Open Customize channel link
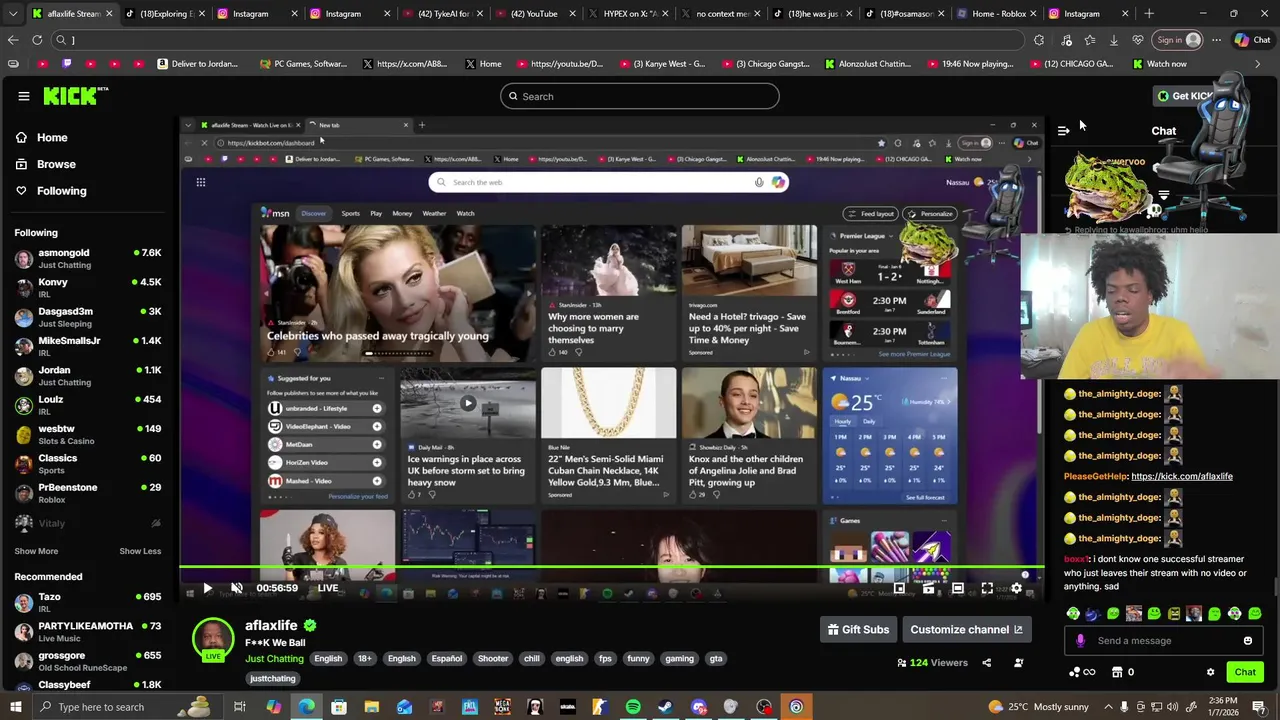The width and height of the screenshot is (1280, 720). (x=966, y=630)
